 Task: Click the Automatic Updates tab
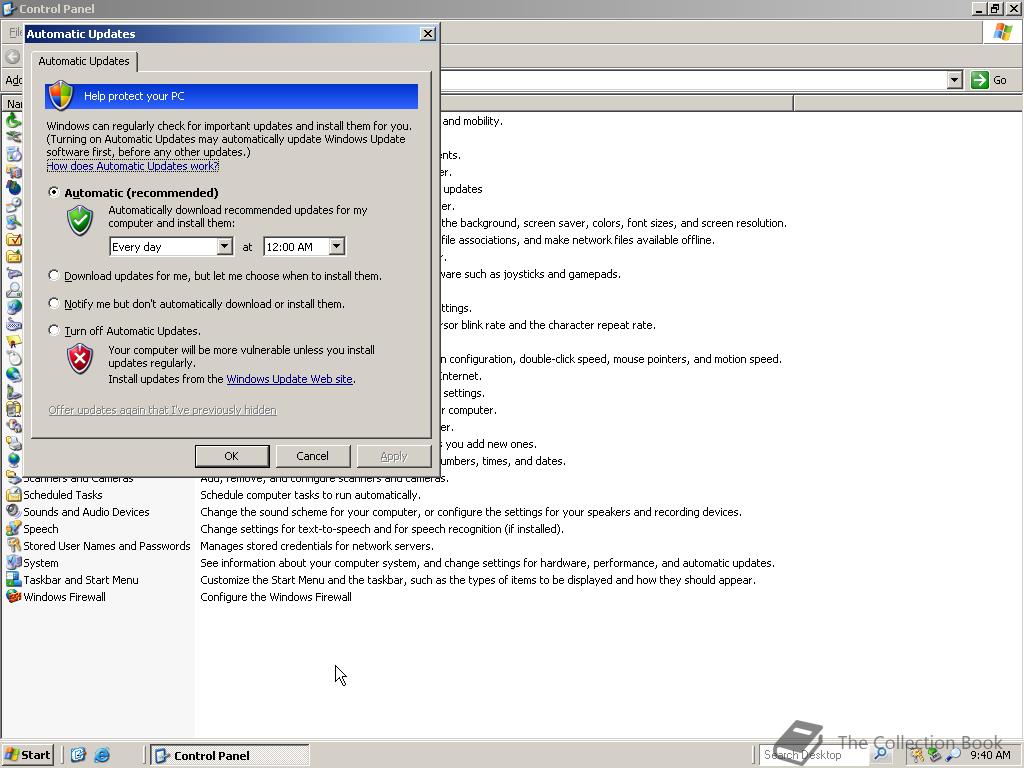click(84, 61)
